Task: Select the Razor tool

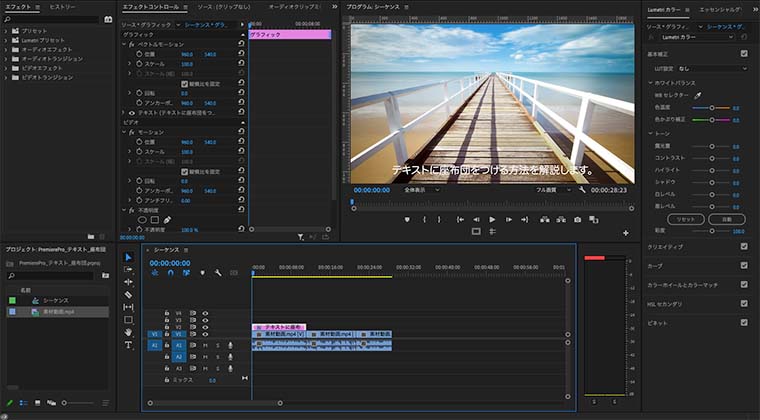Action: click(x=128, y=295)
